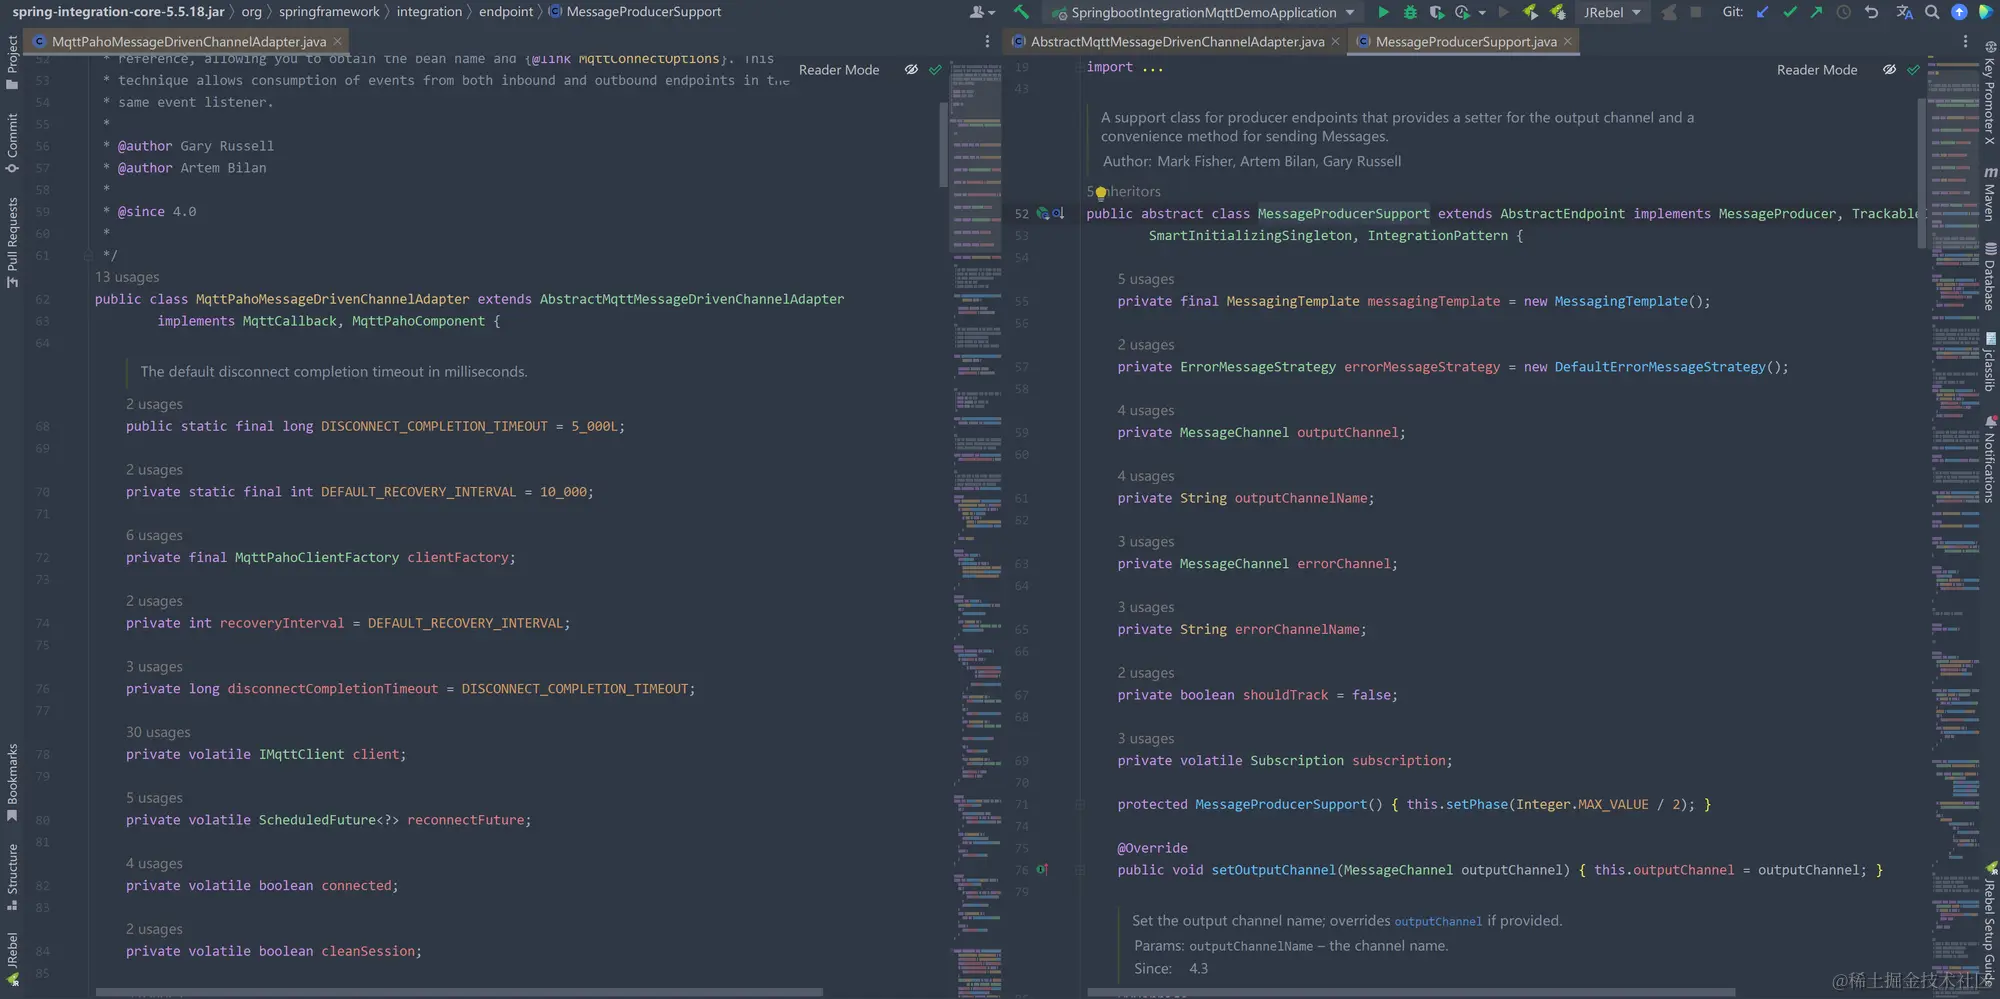Image resolution: width=2000 pixels, height=999 pixels.
Task: Open Search Everywhere magnifier icon
Action: coord(1932,12)
